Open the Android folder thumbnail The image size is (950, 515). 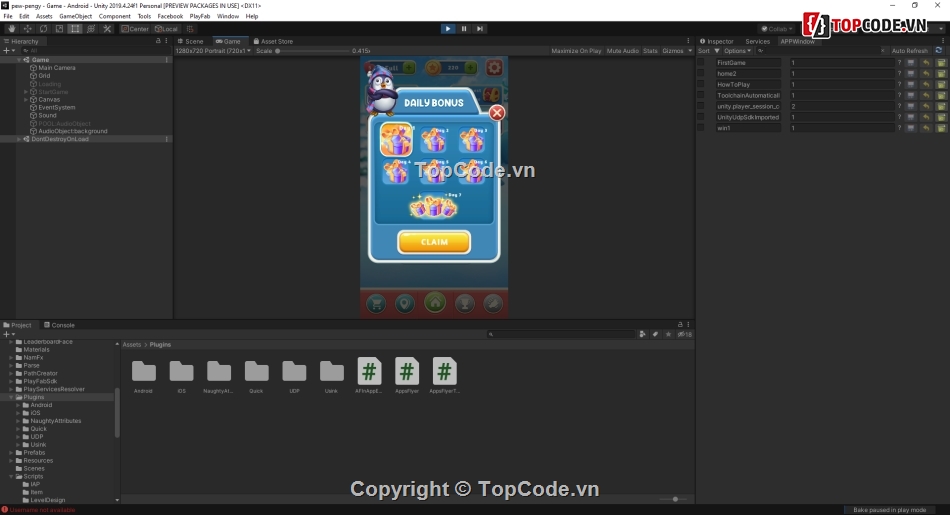(144, 376)
